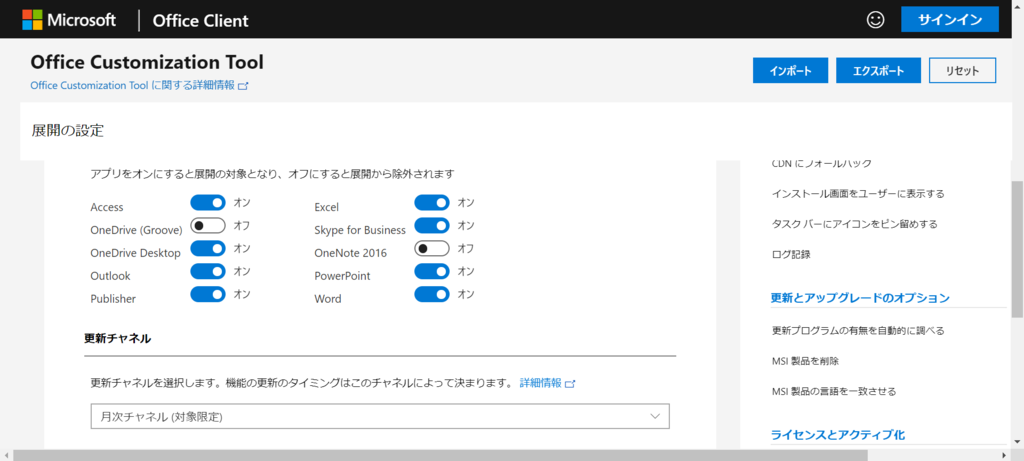This screenshot has height=461, width=1024.
Task: Enable the OneNote 2016 switch
Action: click(432, 249)
